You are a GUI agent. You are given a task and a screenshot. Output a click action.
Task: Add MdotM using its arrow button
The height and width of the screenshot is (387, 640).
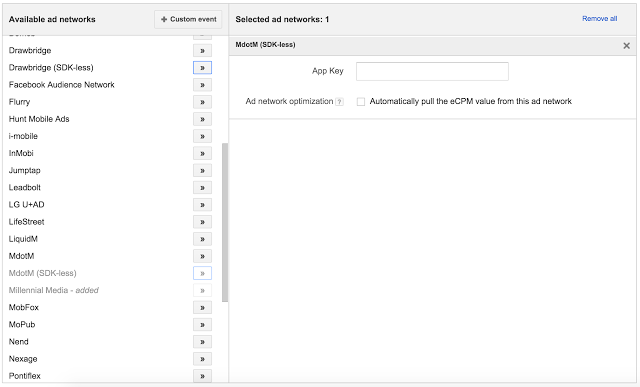click(x=202, y=256)
